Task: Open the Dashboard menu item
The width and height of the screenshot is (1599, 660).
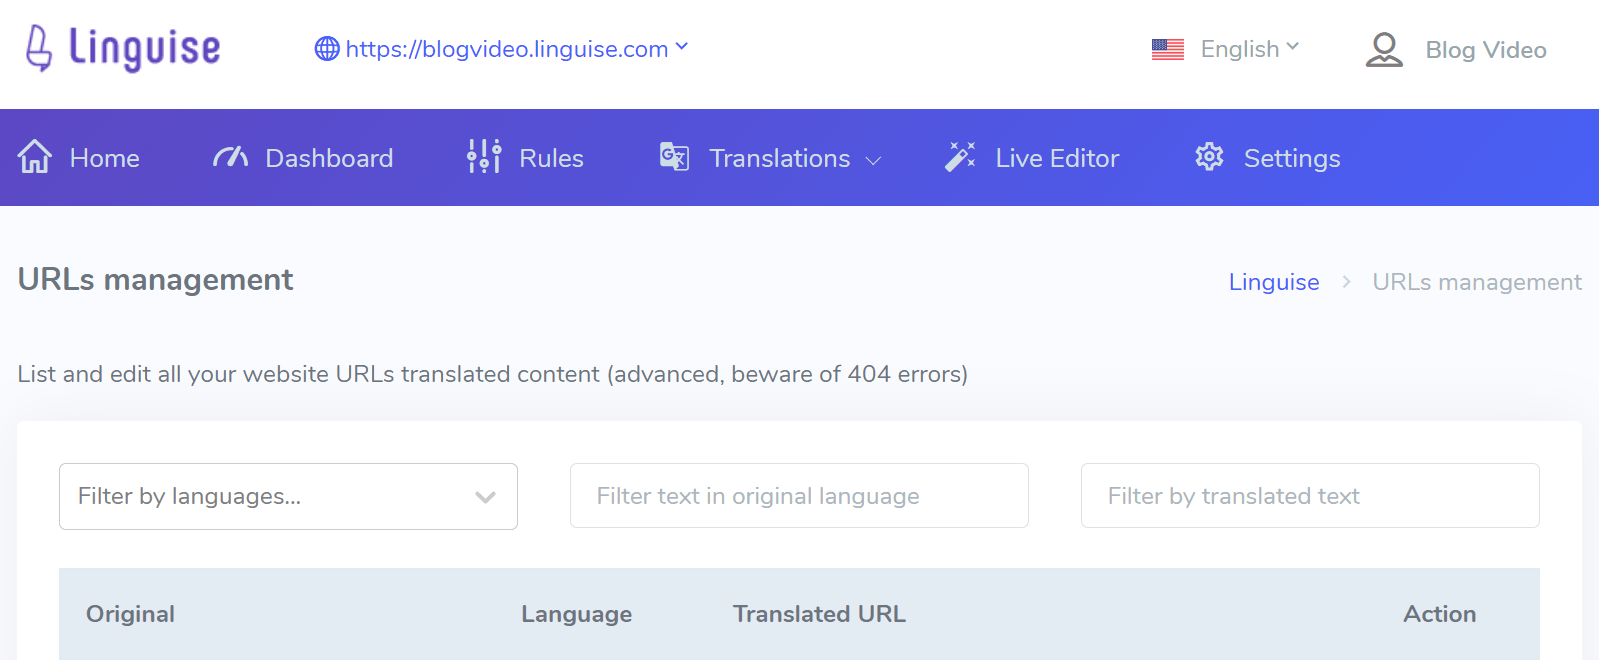Action: tap(329, 158)
